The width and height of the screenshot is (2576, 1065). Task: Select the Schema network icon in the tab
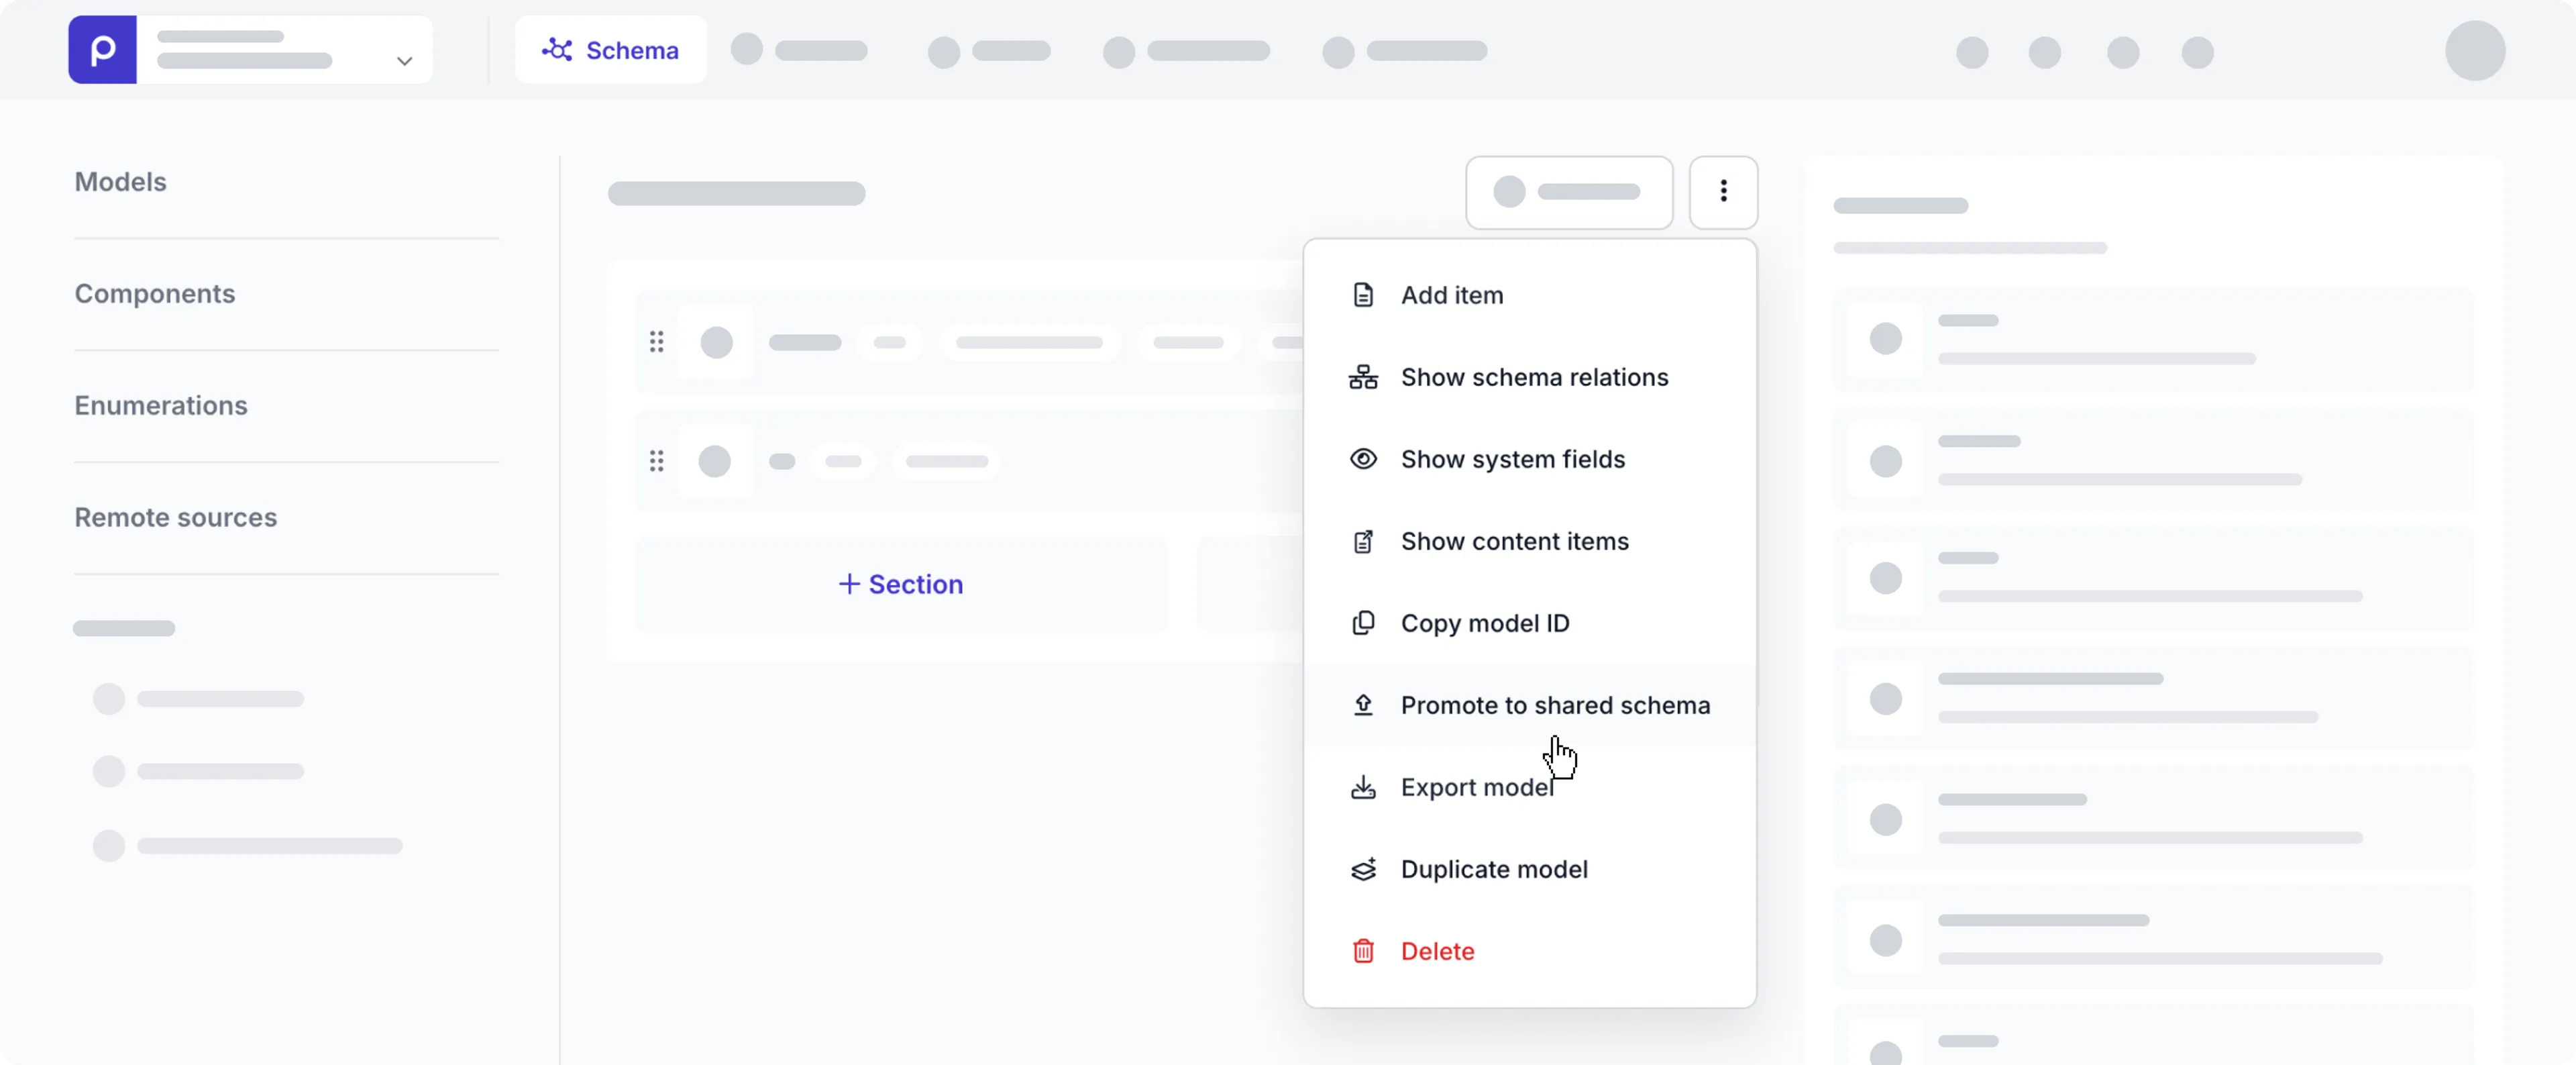[x=556, y=49]
